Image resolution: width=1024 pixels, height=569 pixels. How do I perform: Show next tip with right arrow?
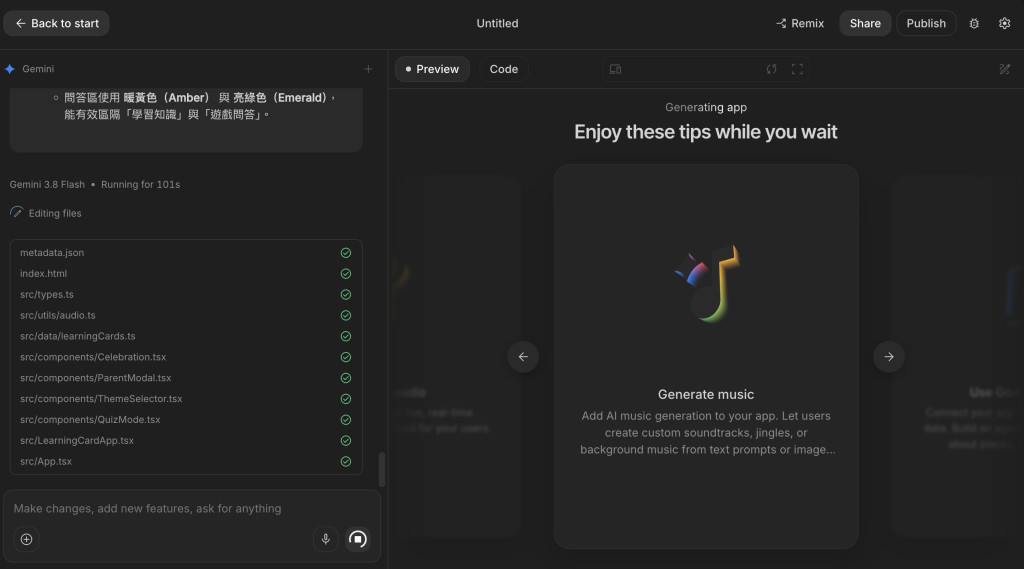[x=889, y=357]
